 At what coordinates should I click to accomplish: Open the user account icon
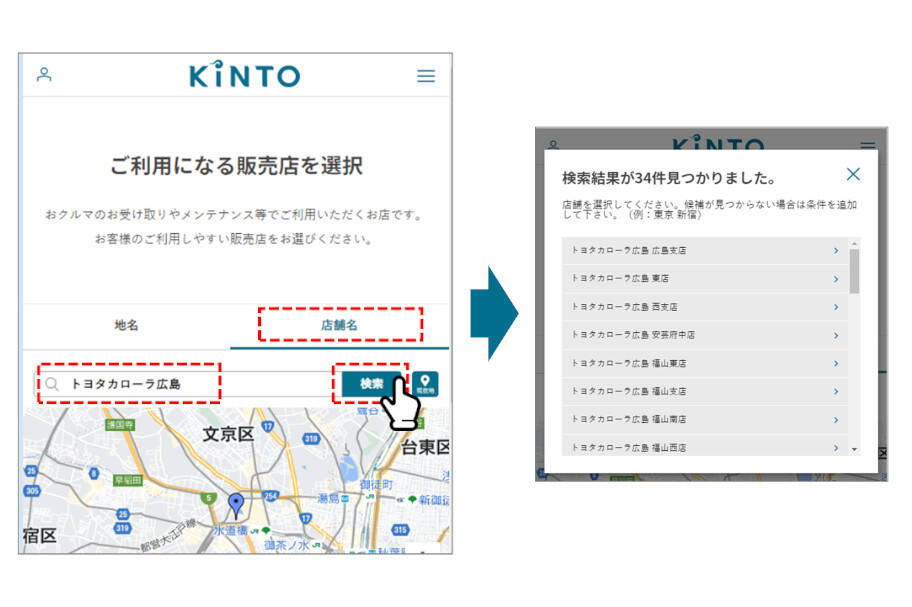coord(44,74)
